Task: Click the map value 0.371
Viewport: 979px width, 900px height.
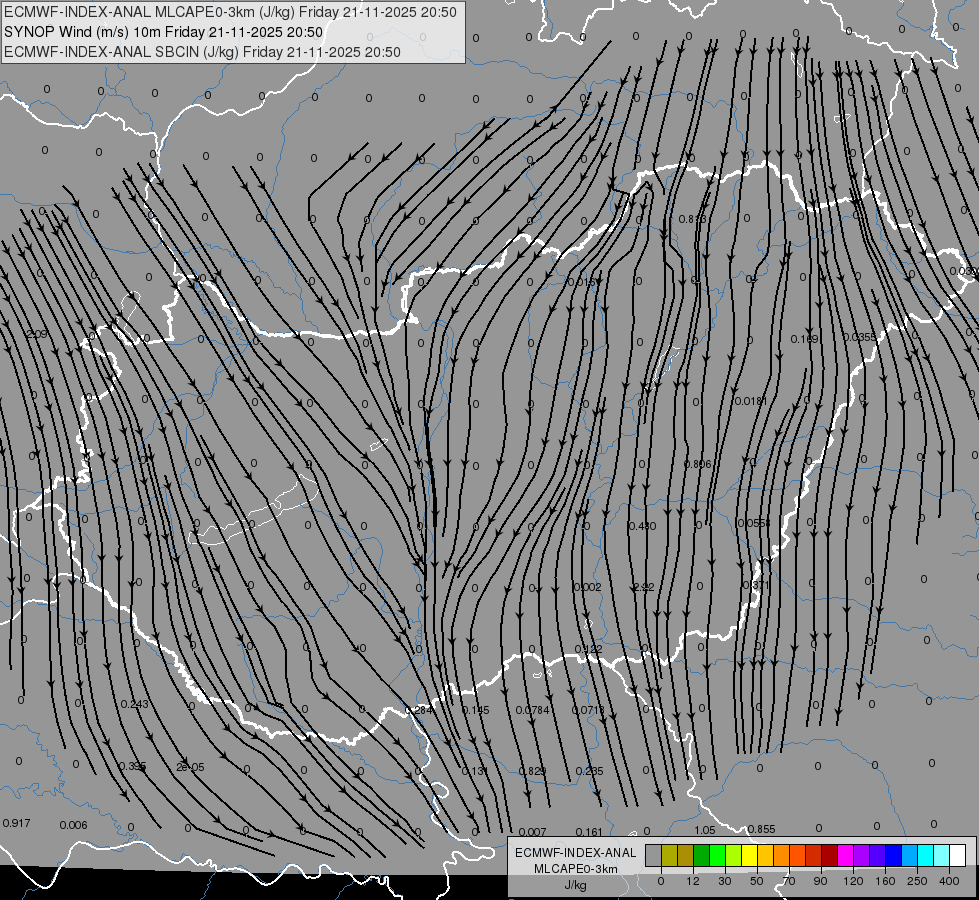Action: point(755,585)
